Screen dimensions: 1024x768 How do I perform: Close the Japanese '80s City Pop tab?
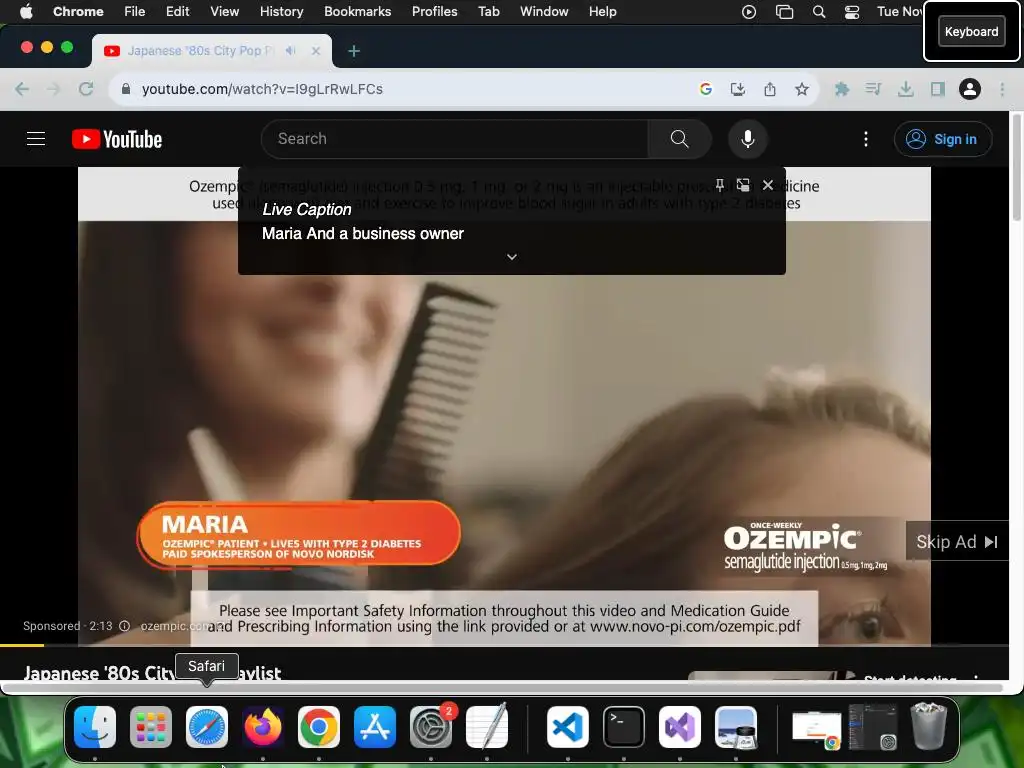pyautogui.click(x=315, y=50)
